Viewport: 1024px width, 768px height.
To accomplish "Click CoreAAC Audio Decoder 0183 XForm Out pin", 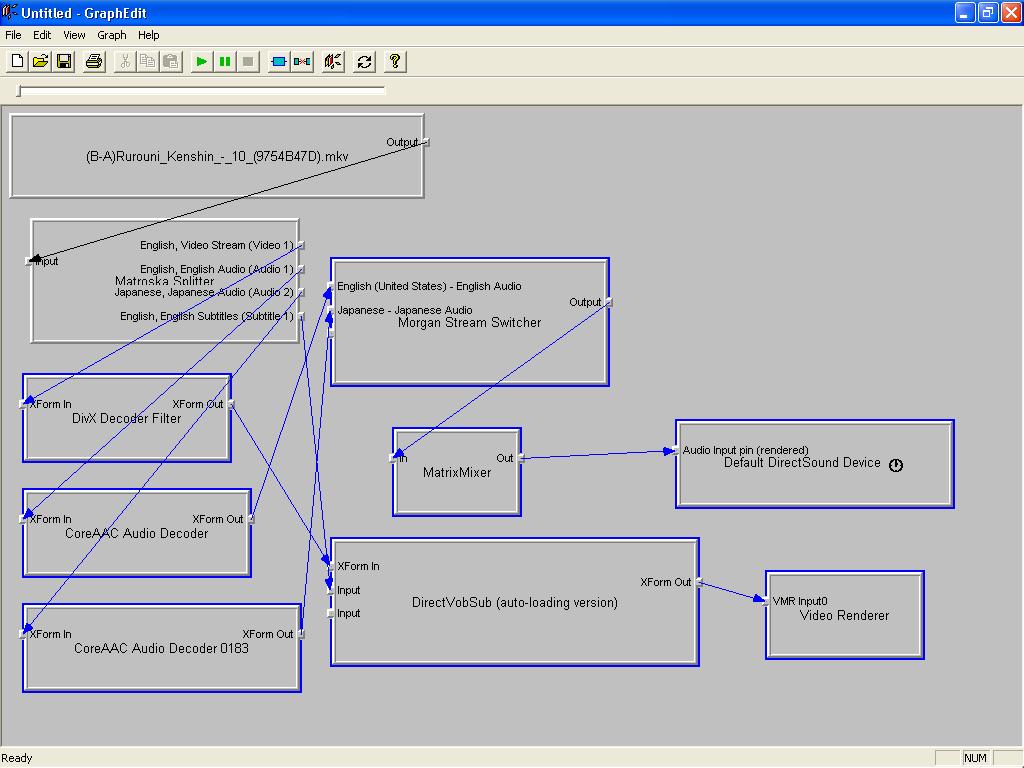I will pos(300,634).
